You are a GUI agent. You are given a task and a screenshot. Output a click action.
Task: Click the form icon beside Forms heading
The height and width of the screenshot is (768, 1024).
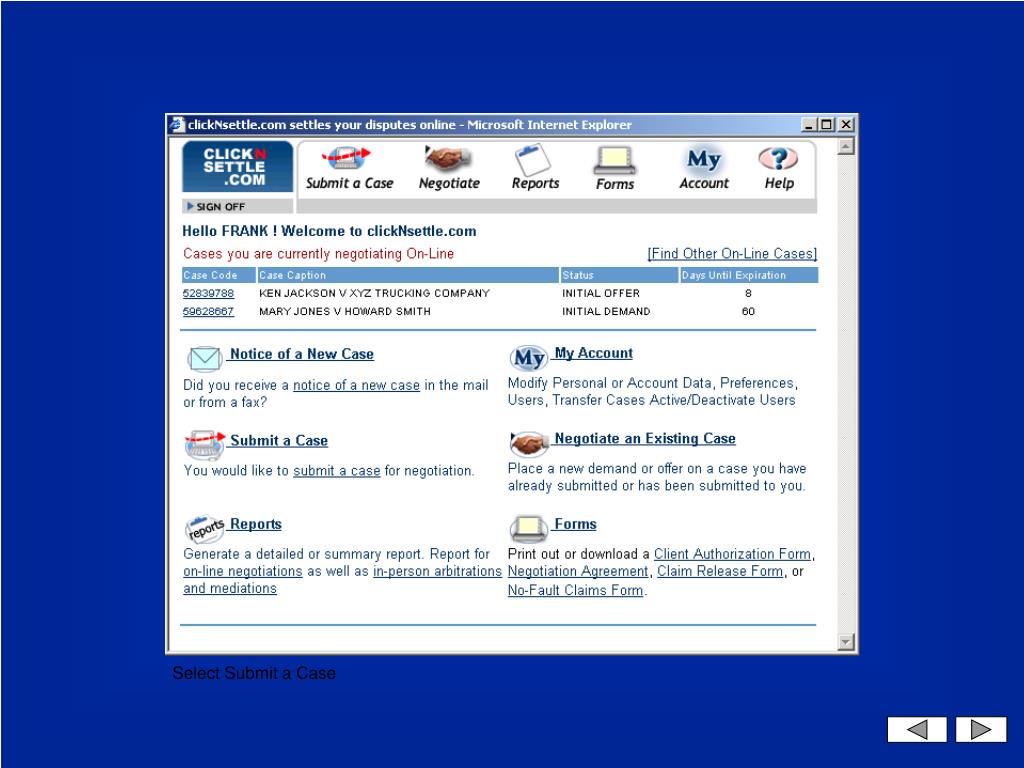pyautogui.click(x=529, y=529)
